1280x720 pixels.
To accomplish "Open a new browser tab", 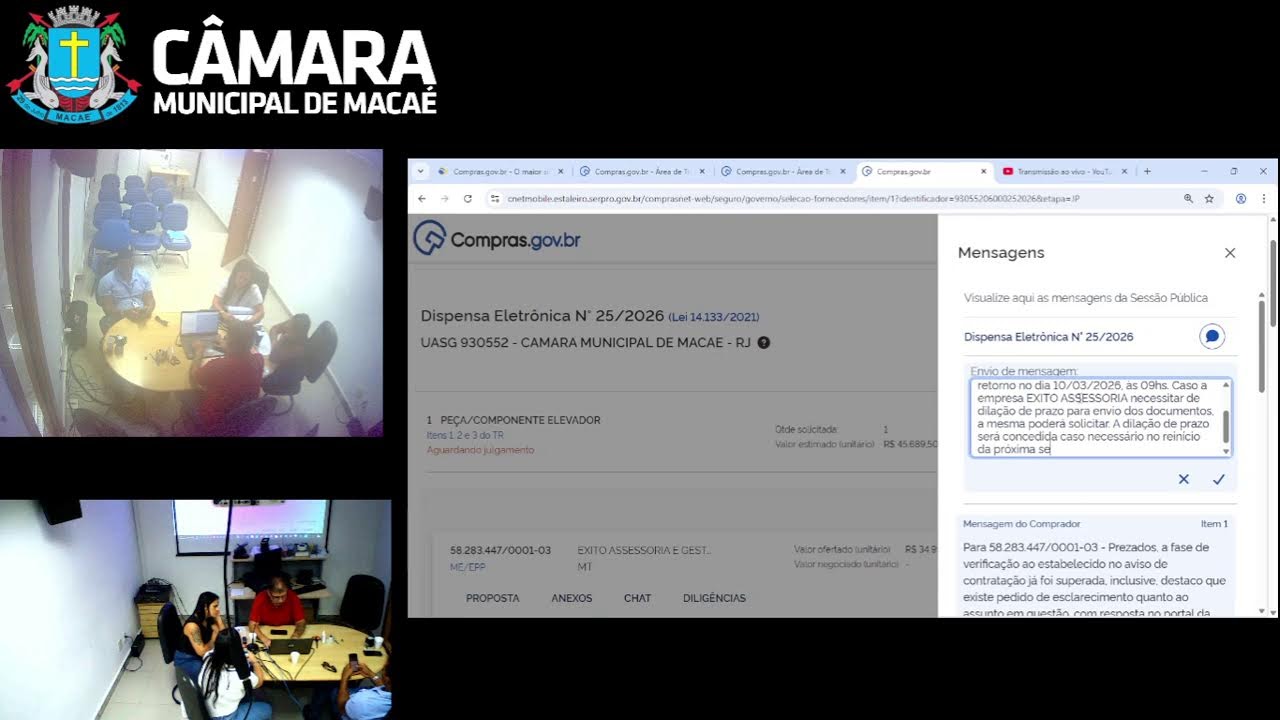I will (x=1147, y=172).
